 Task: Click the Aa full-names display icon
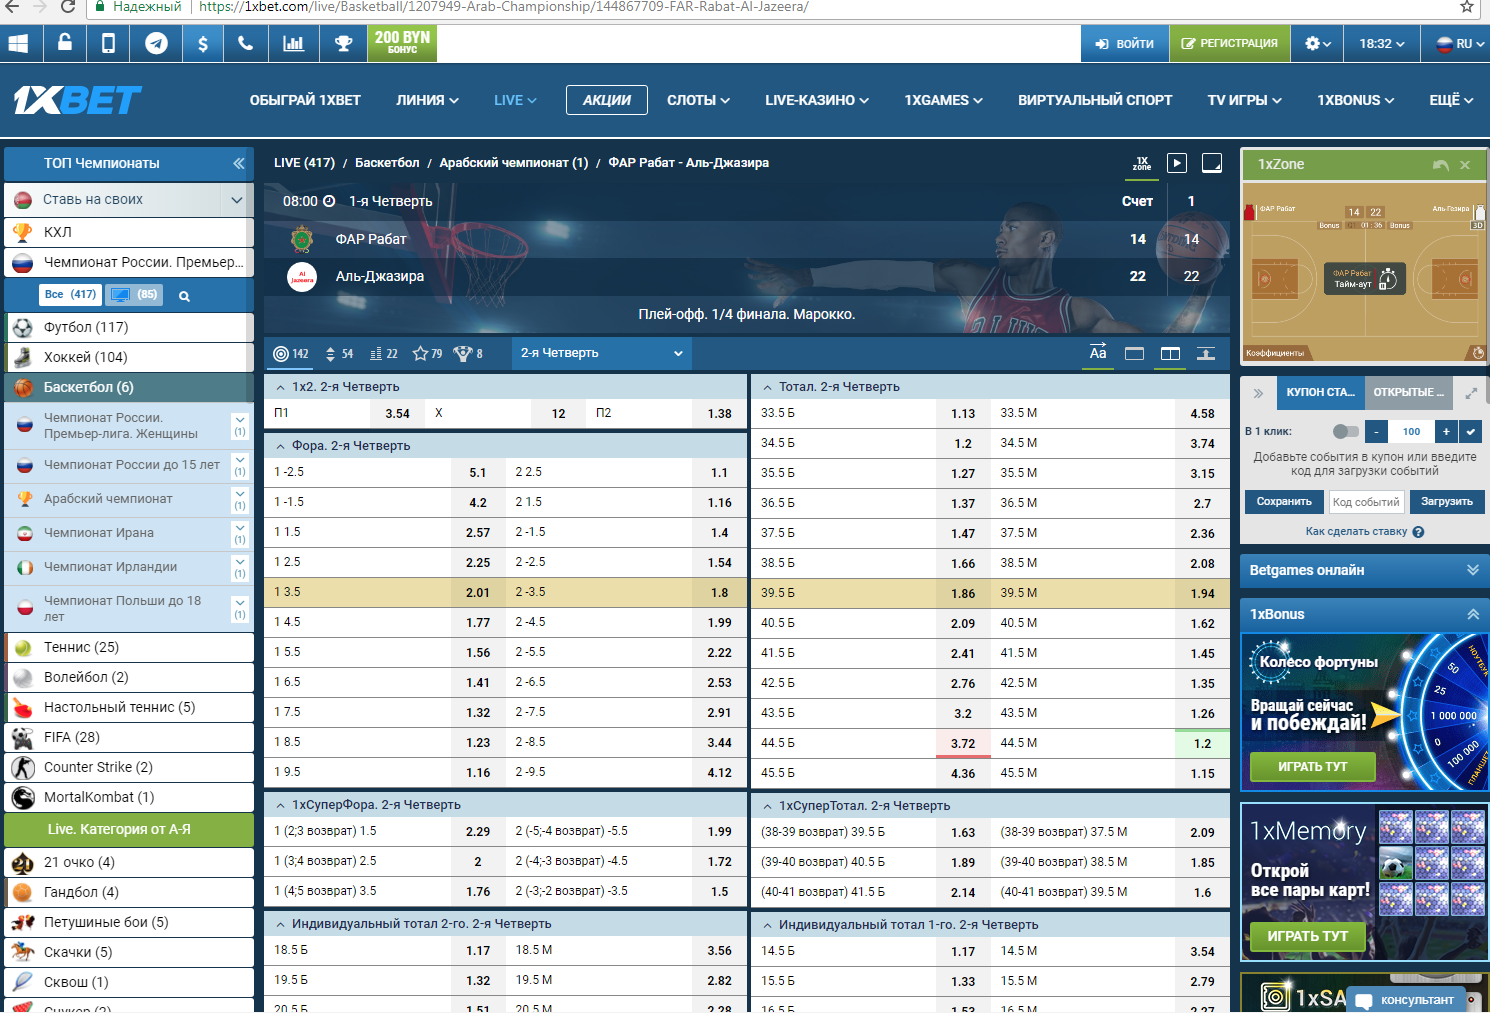(x=1098, y=353)
